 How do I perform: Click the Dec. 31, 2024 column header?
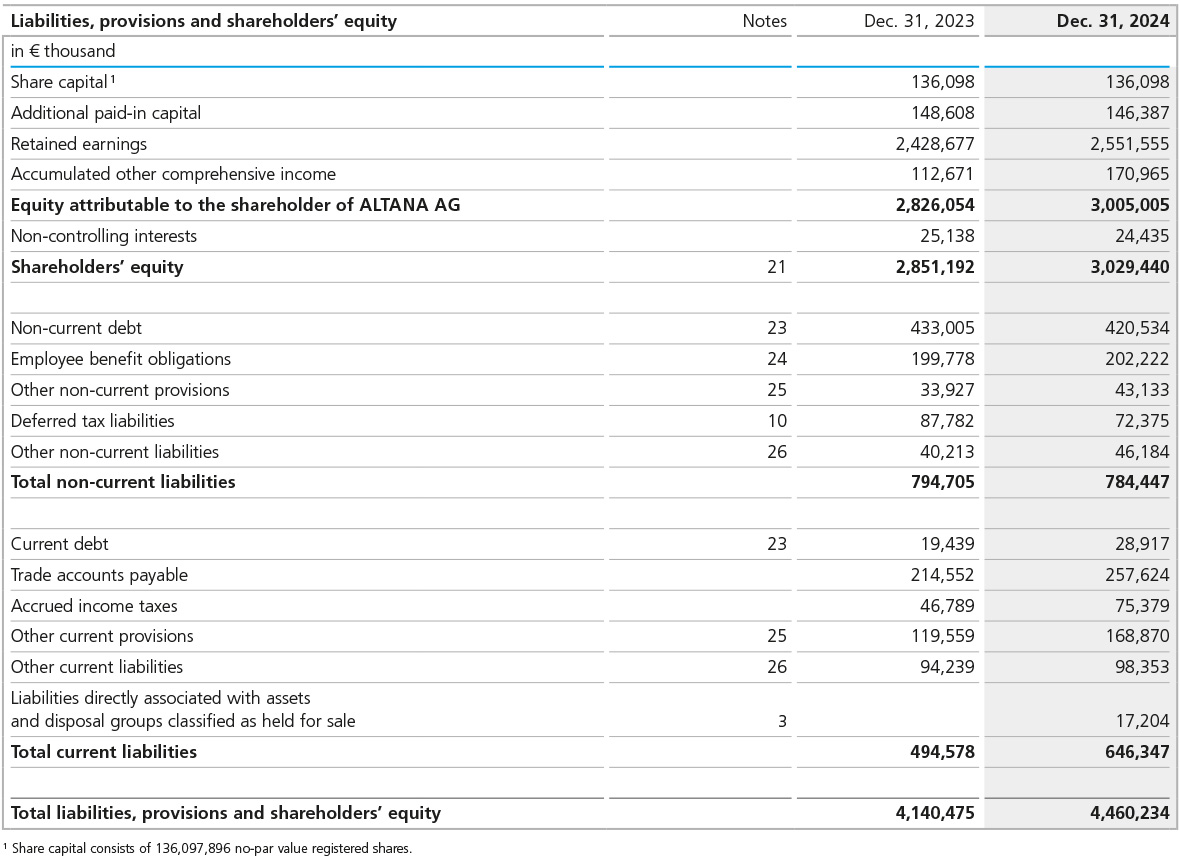(1112, 21)
